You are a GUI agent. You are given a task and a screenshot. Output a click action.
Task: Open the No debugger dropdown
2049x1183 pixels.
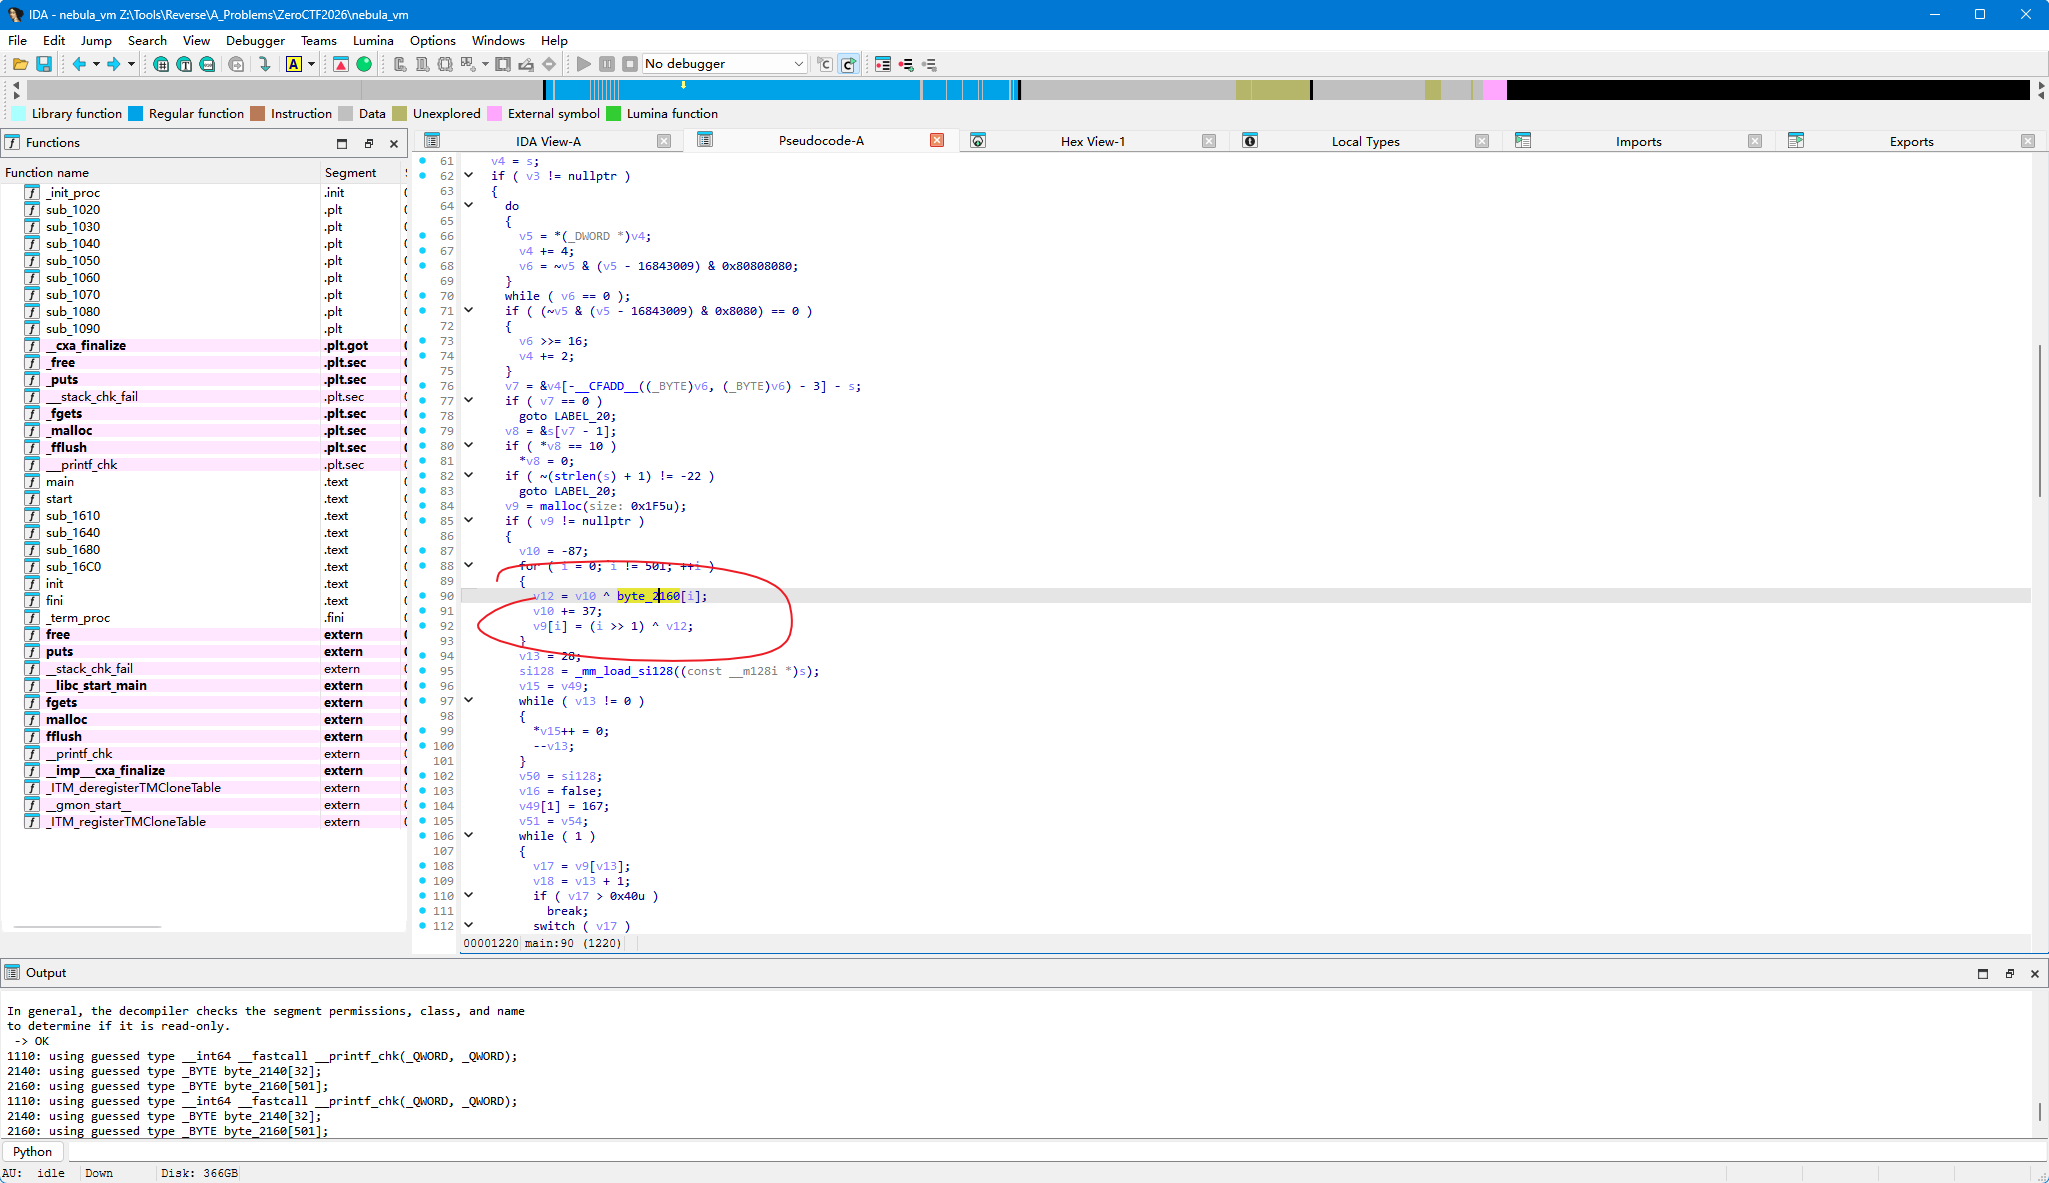coord(724,64)
